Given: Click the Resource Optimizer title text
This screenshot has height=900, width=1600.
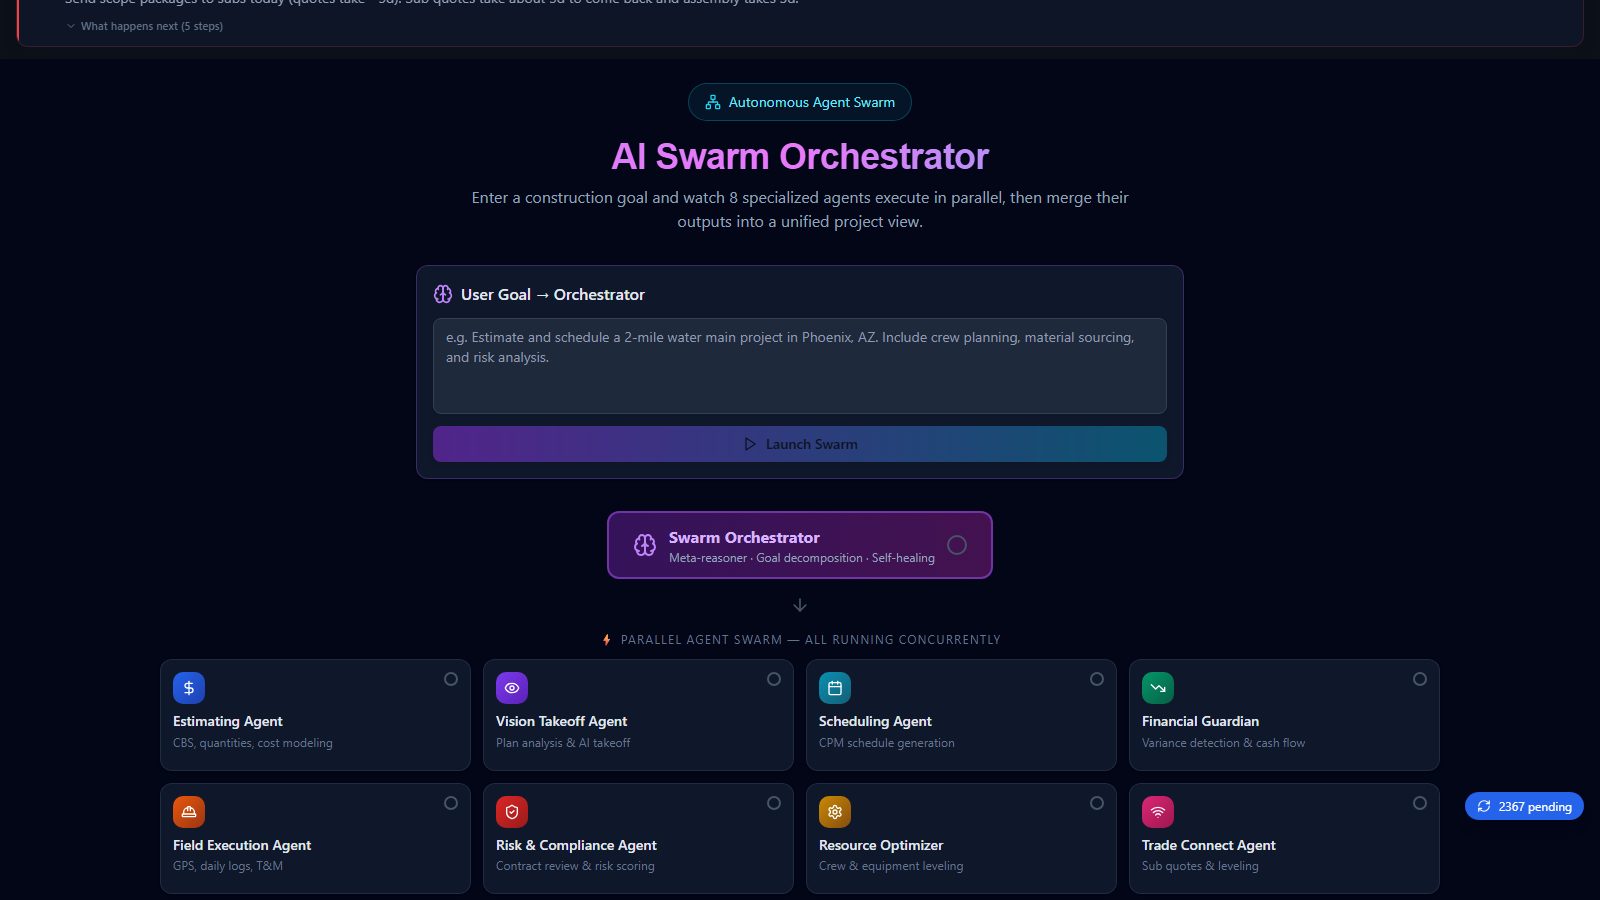Looking at the screenshot, I should click(x=881, y=845).
